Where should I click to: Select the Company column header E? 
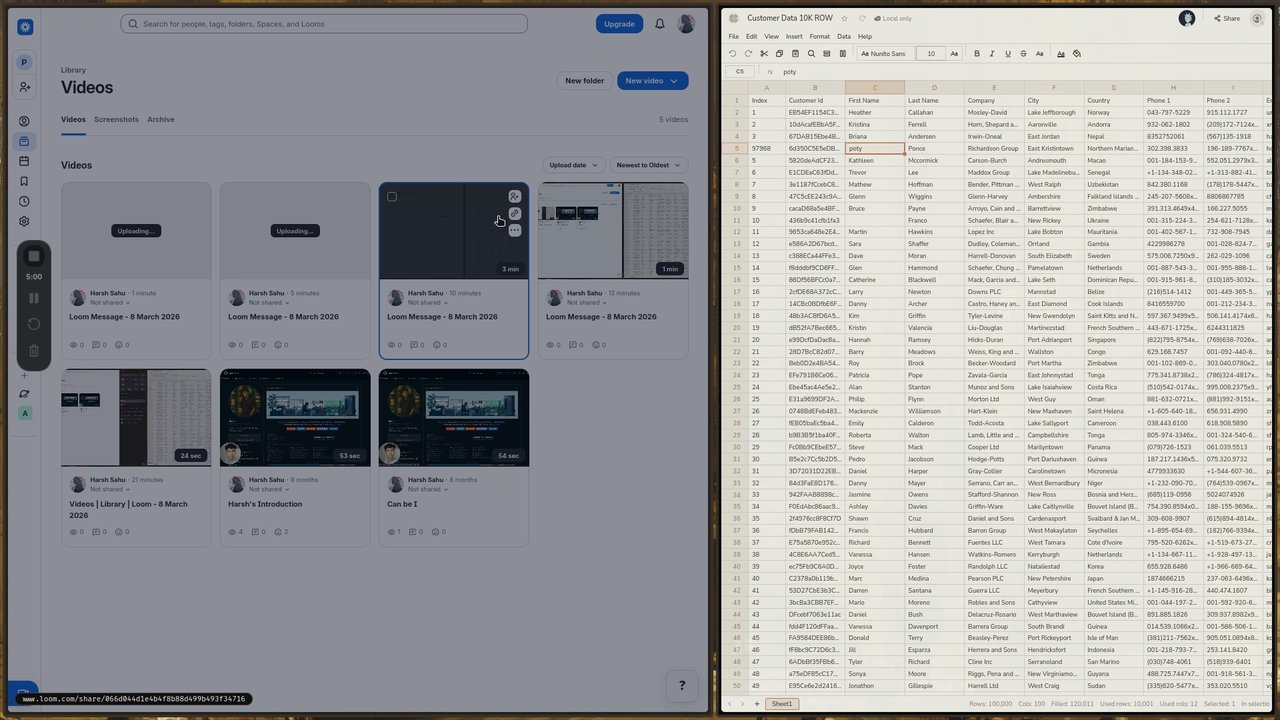click(x=994, y=88)
